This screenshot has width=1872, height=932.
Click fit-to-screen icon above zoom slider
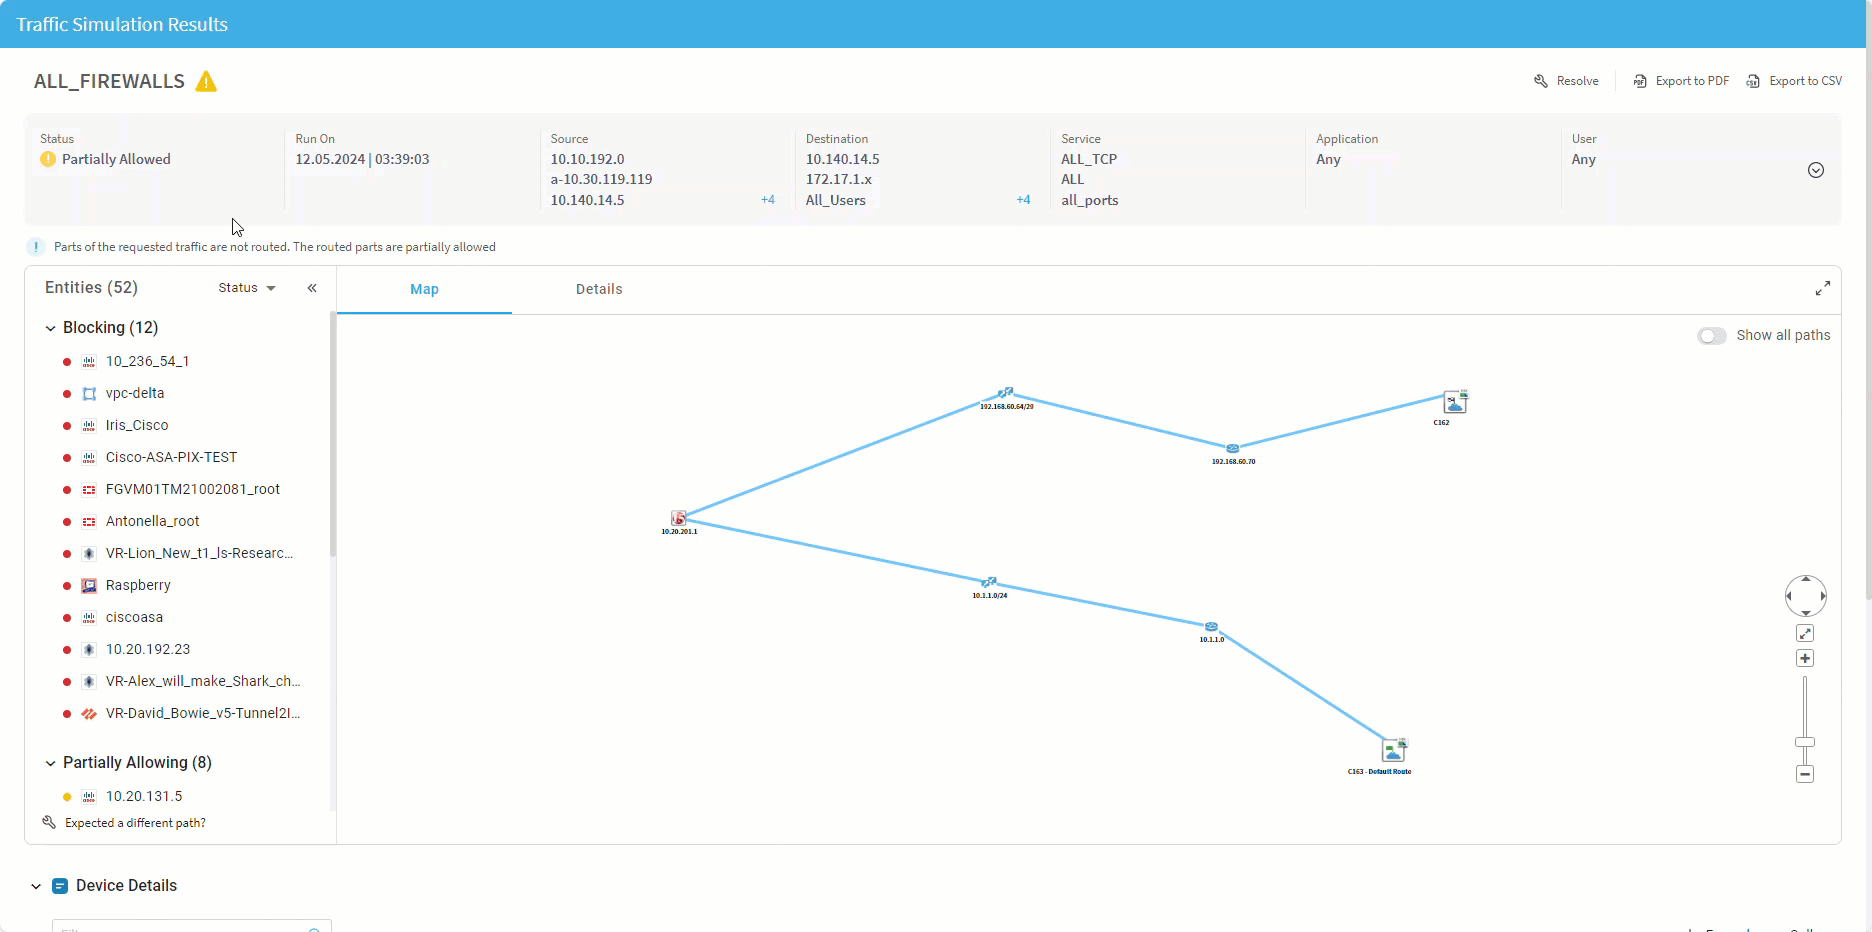point(1805,633)
